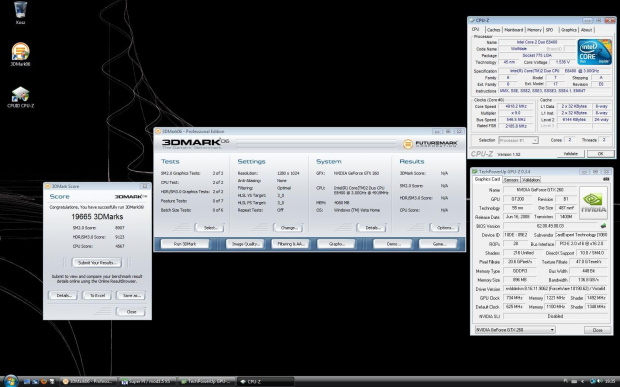Open the Recycle Bin desktop icon

tap(20, 12)
